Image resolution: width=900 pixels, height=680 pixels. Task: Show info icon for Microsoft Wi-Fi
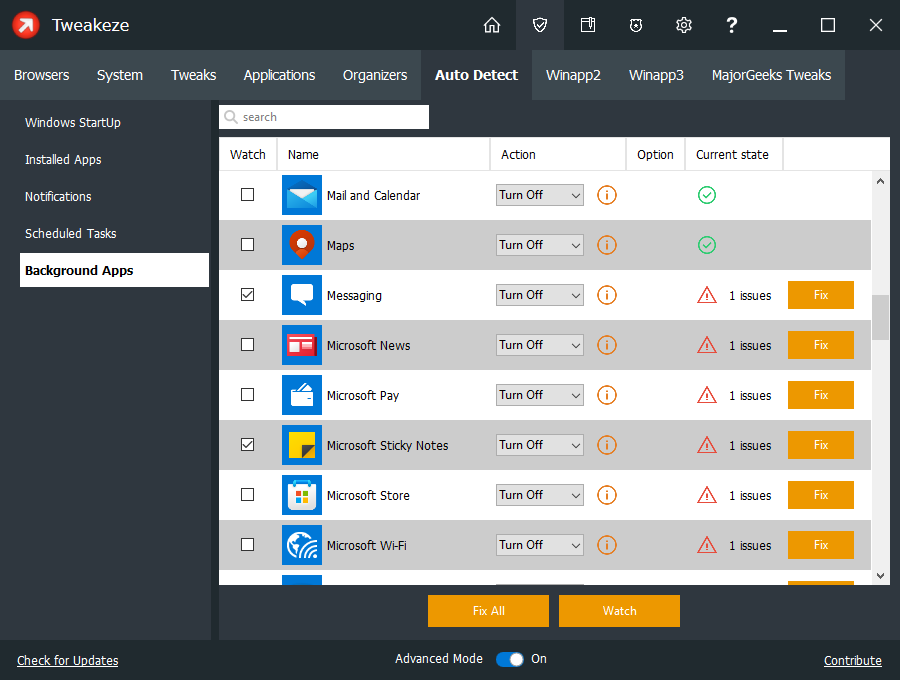[x=607, y=545]
